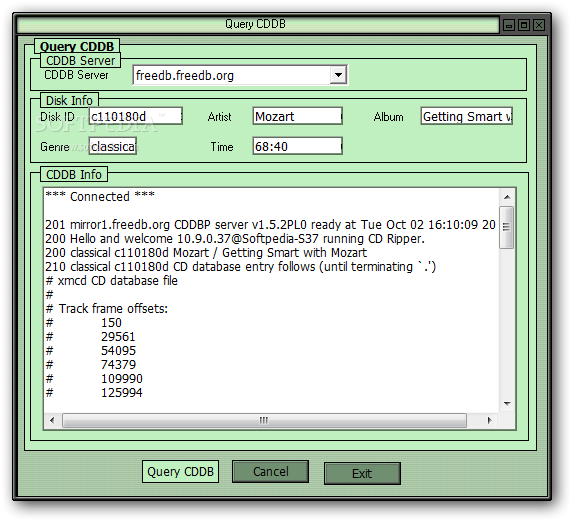Screen dimensions: 572x521
Task: Close the Query CDDB window
Action: coord(539,25)
